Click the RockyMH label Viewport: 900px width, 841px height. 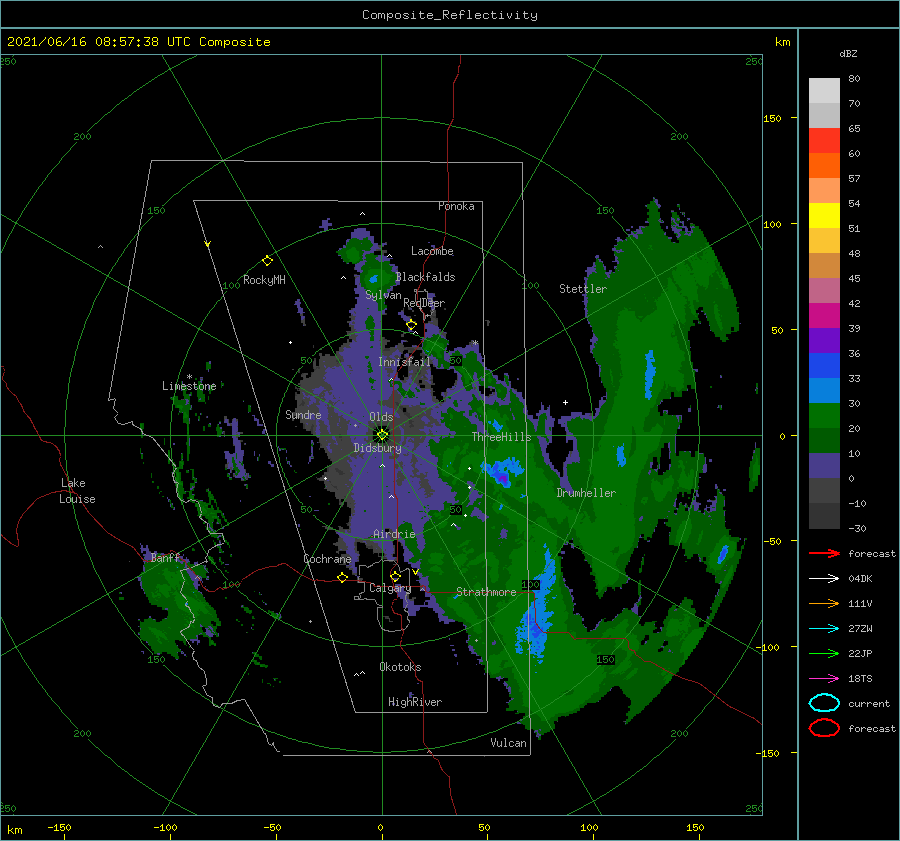pyautogui.click(x=264, y=280)
